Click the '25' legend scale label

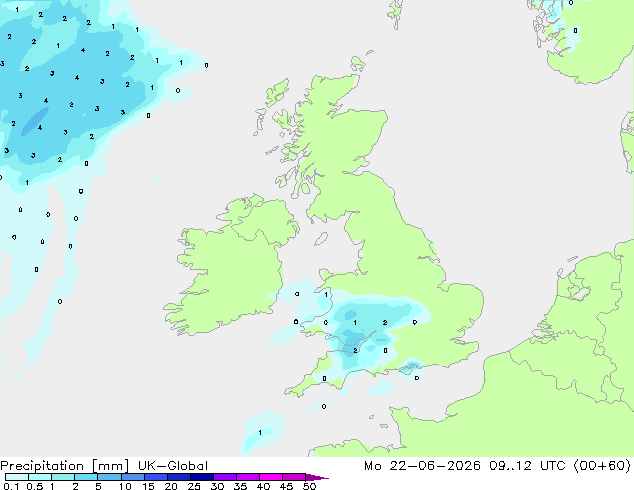click(194, 486)
